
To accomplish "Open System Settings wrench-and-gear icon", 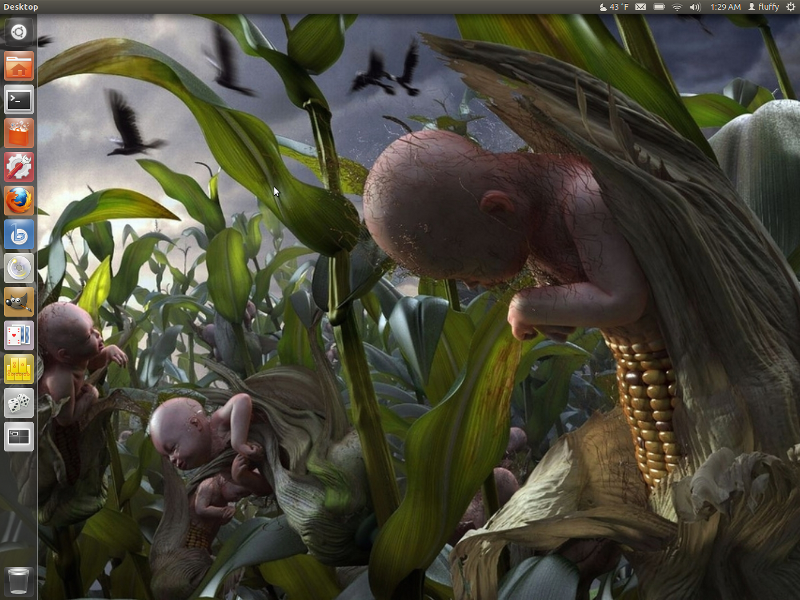I will [x=19, y=166].
